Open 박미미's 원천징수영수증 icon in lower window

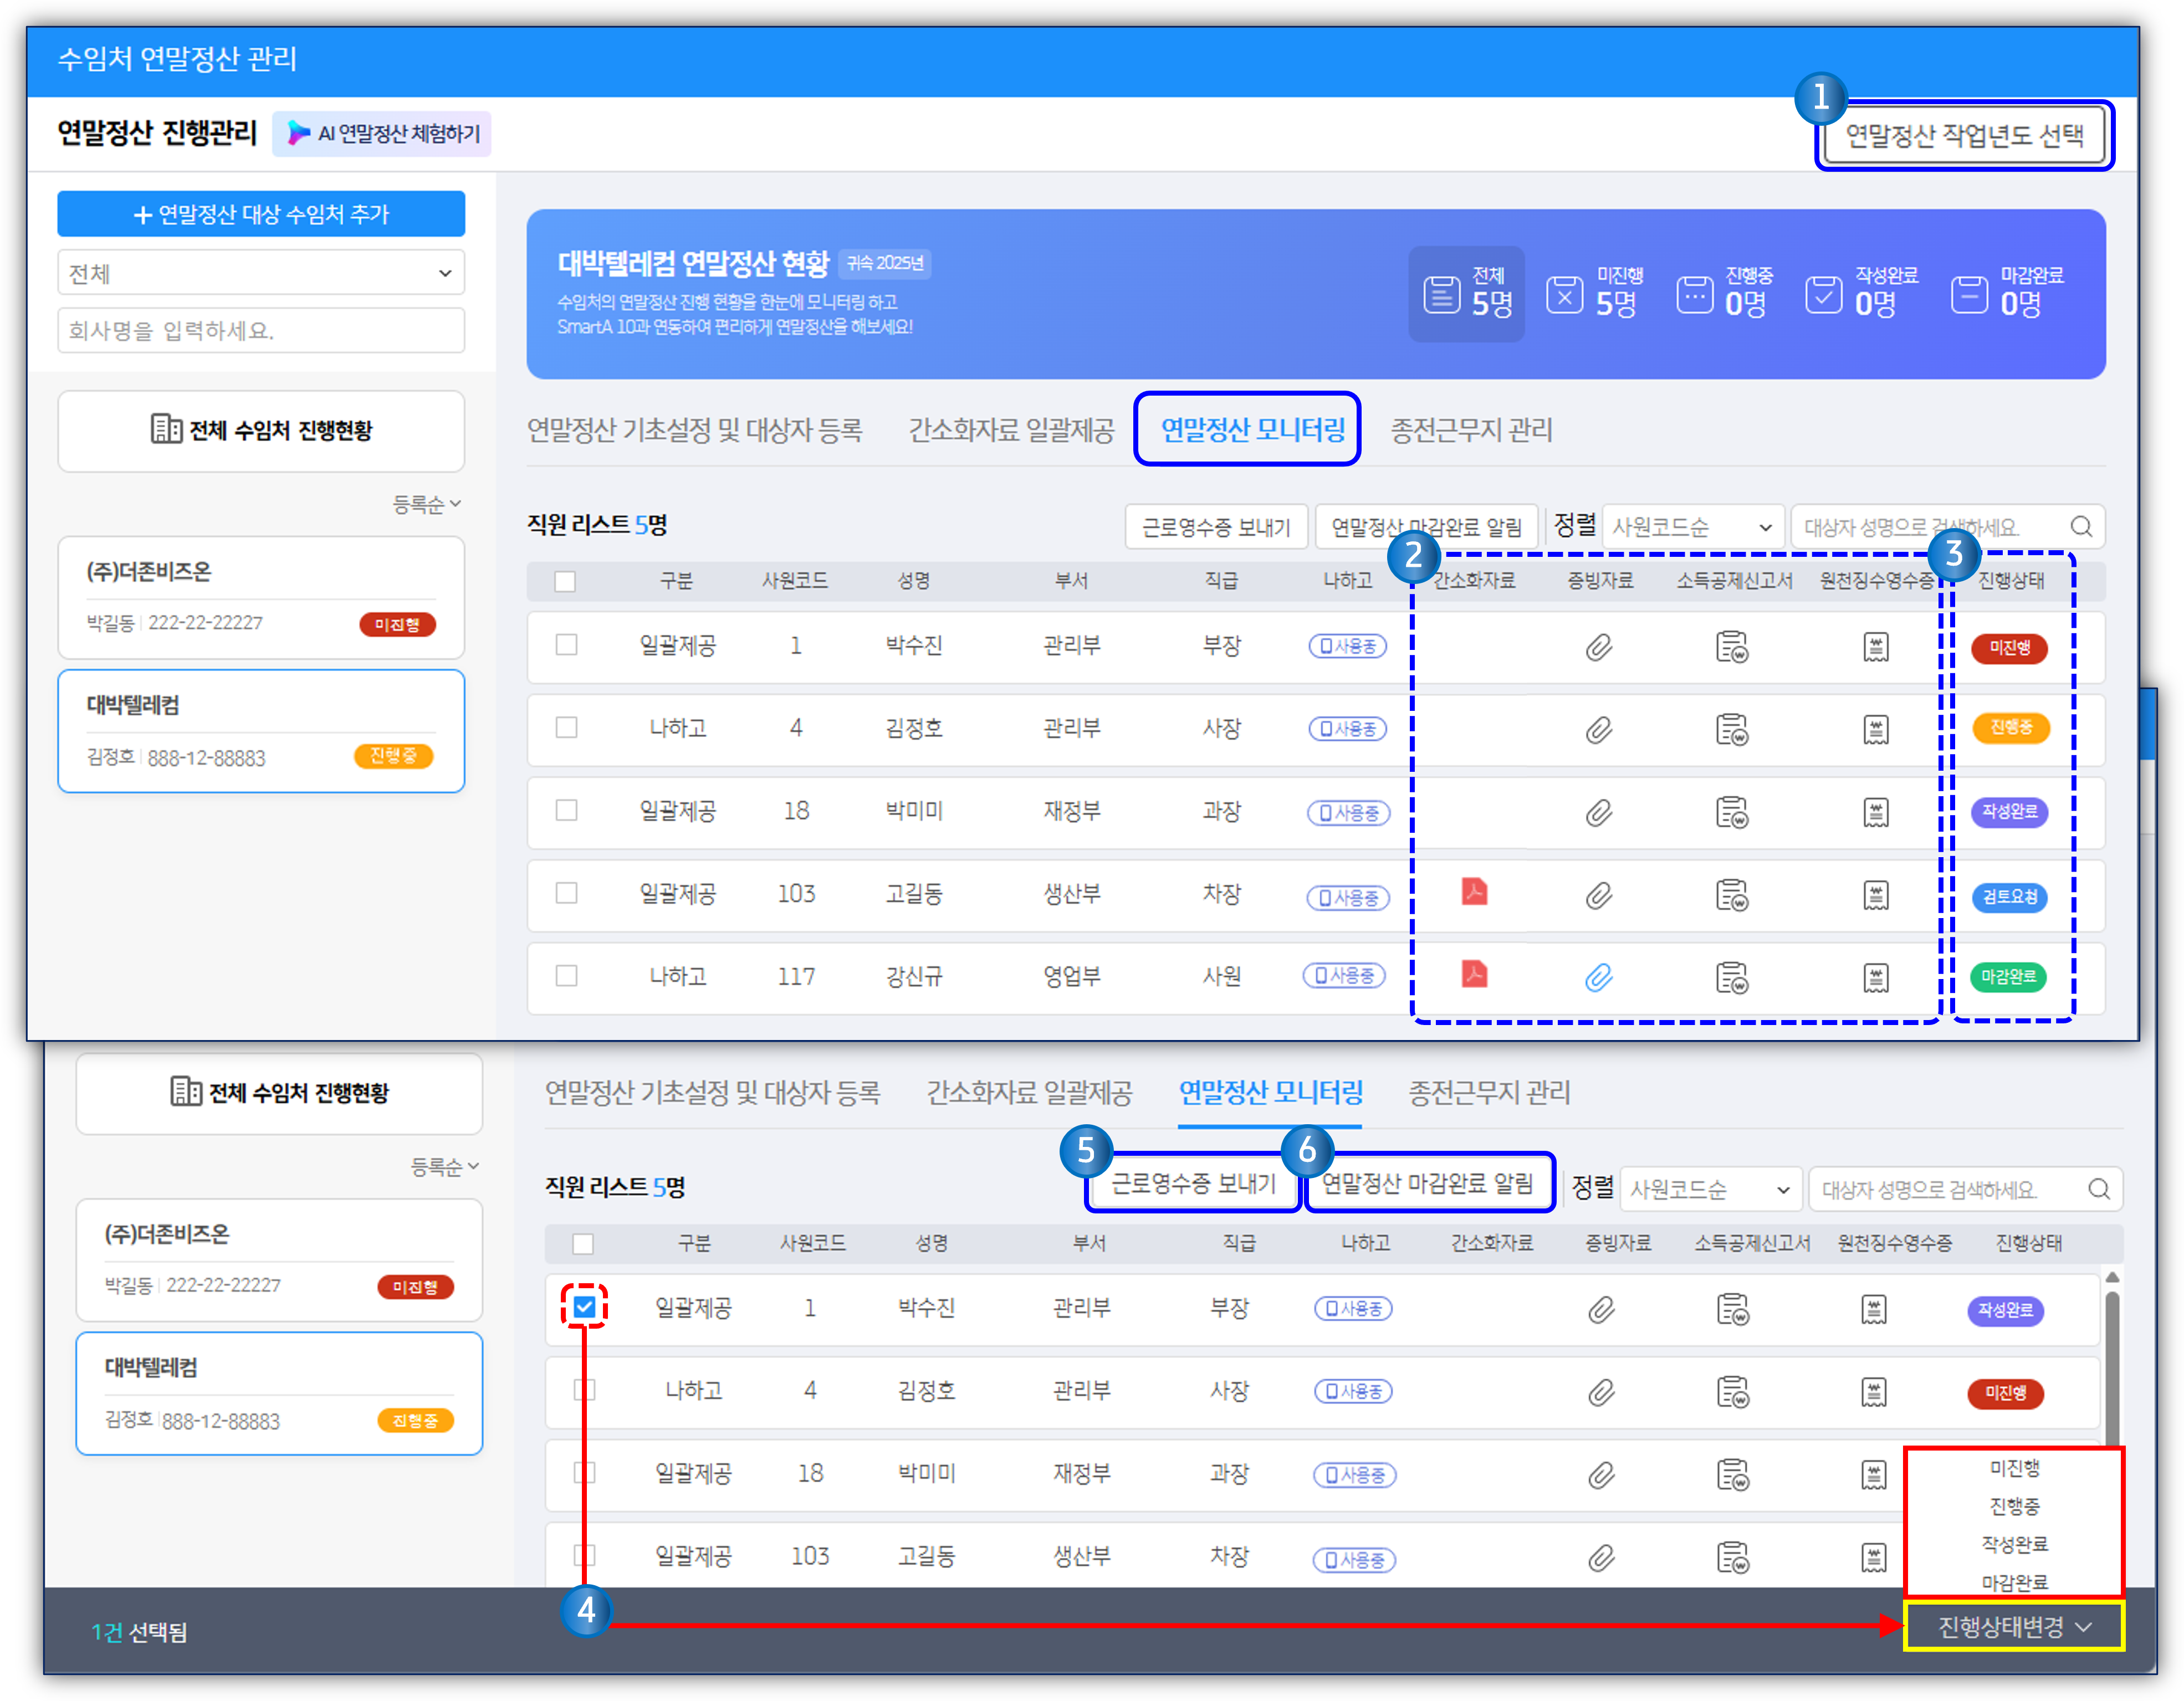[1873, 1474]
